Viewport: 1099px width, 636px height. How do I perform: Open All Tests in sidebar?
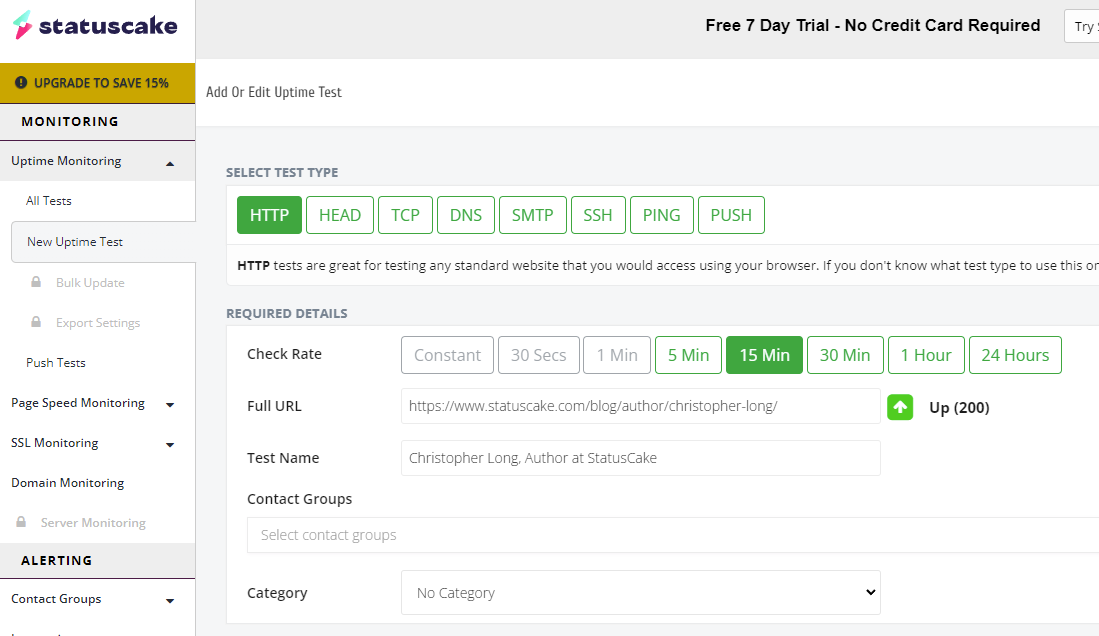click(x=49, y=201)
